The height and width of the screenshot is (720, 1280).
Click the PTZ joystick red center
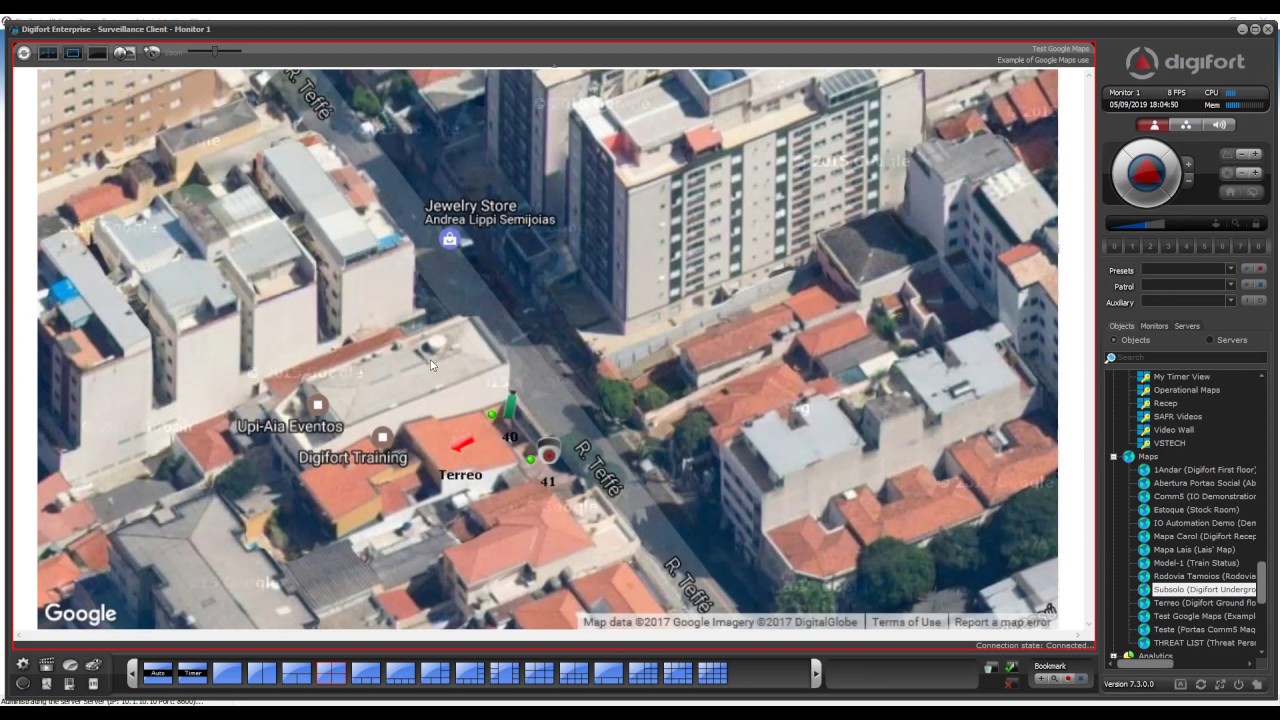(x=1146, y=173)
